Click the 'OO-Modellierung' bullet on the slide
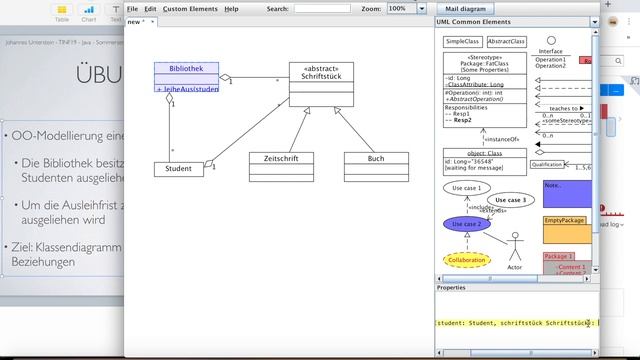 click(68, 136)
